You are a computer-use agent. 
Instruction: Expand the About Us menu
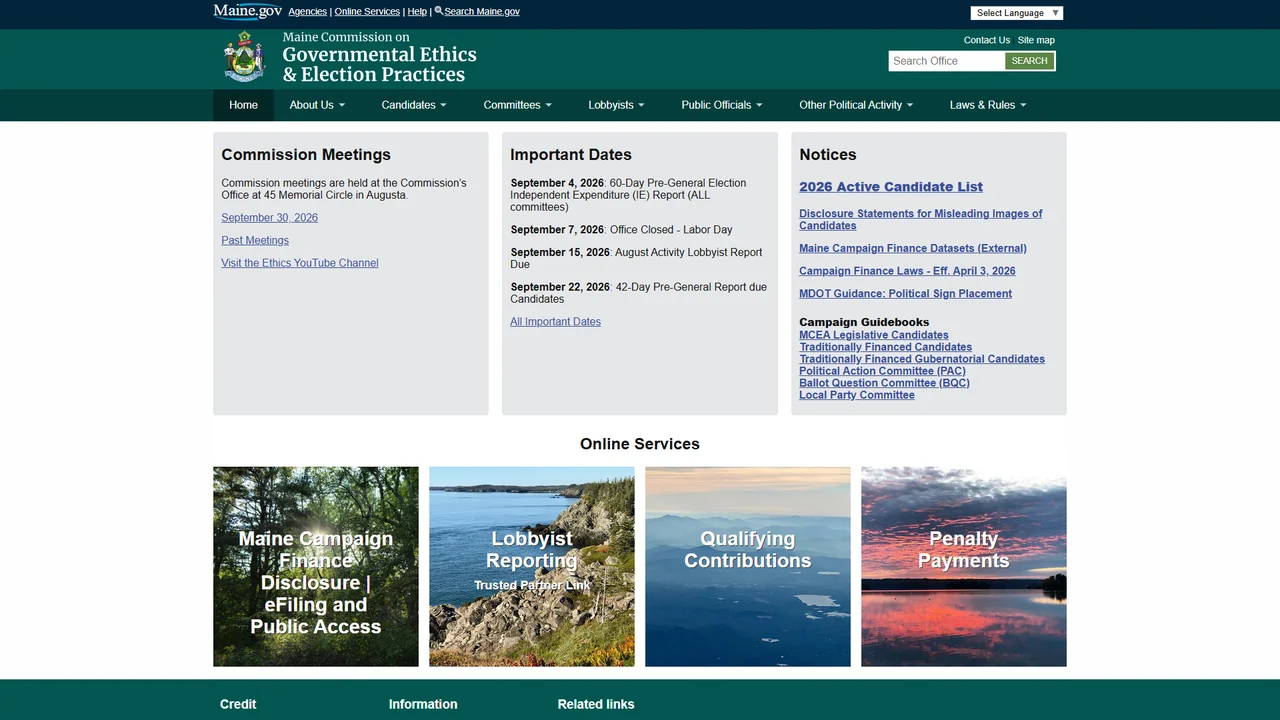point(317,105)
